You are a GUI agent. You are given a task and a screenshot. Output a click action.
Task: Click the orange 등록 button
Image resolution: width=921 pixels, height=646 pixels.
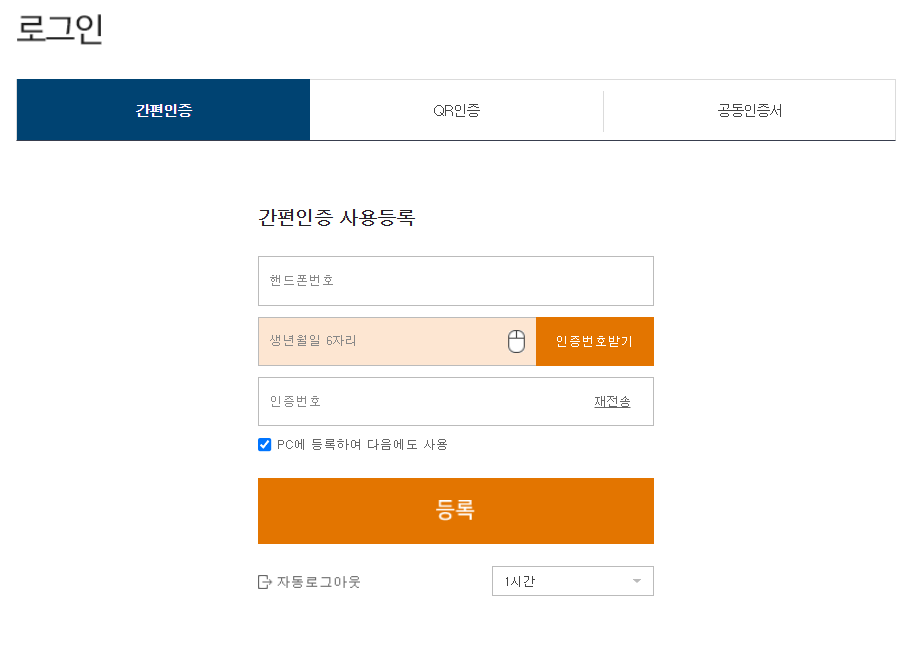[x=456, y=510]
